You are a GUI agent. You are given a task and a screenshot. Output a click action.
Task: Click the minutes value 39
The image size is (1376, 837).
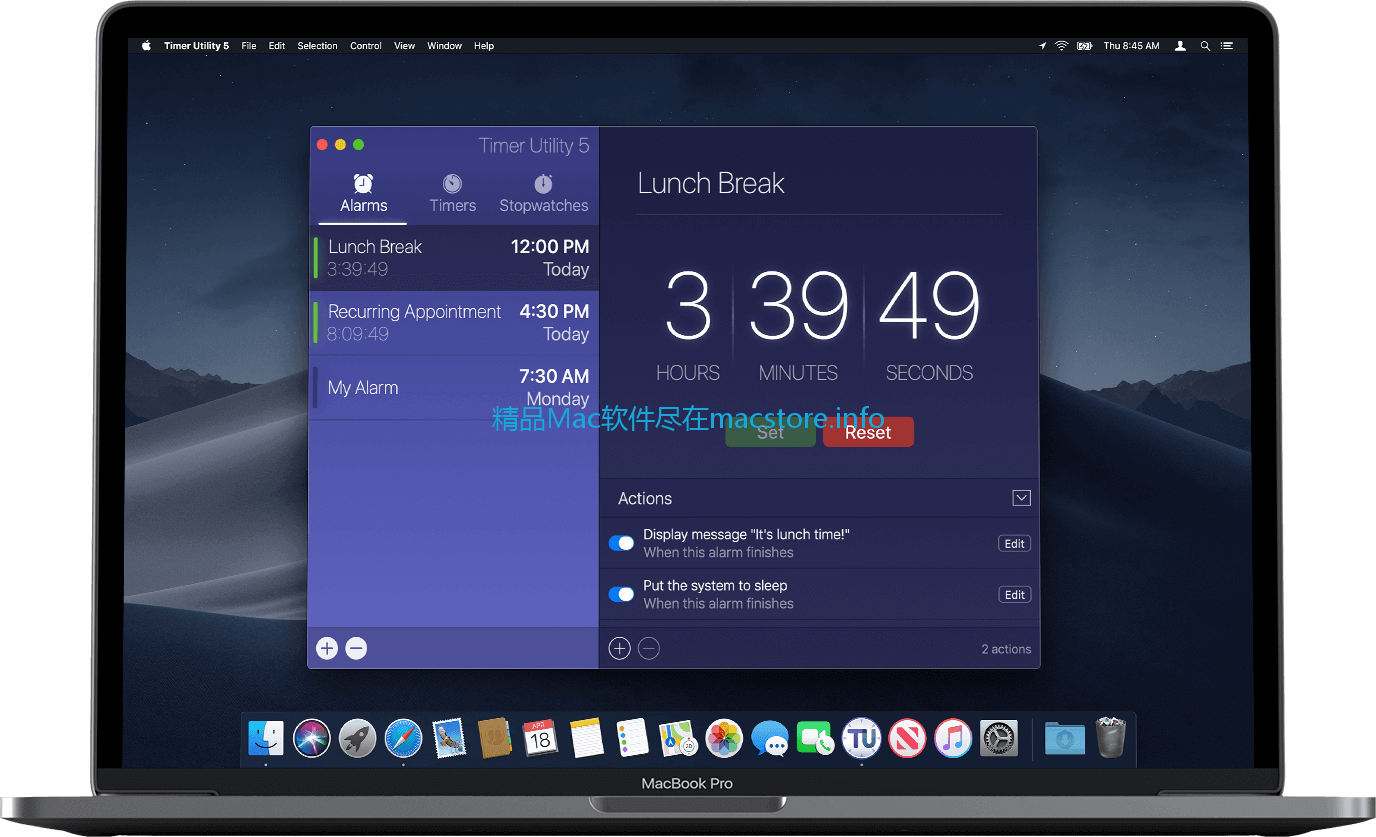[x=798, y=306]
